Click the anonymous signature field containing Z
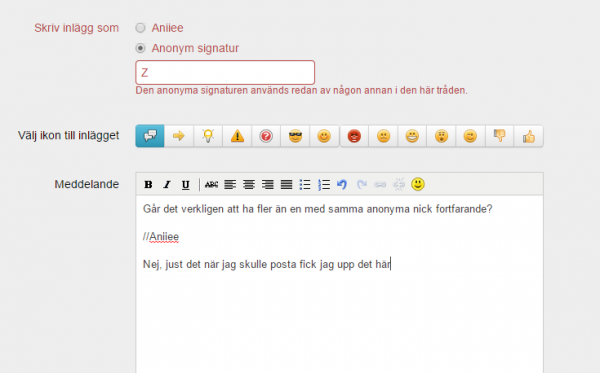Image resolution: width=600 pixels, height=373 pixels. 225,72
